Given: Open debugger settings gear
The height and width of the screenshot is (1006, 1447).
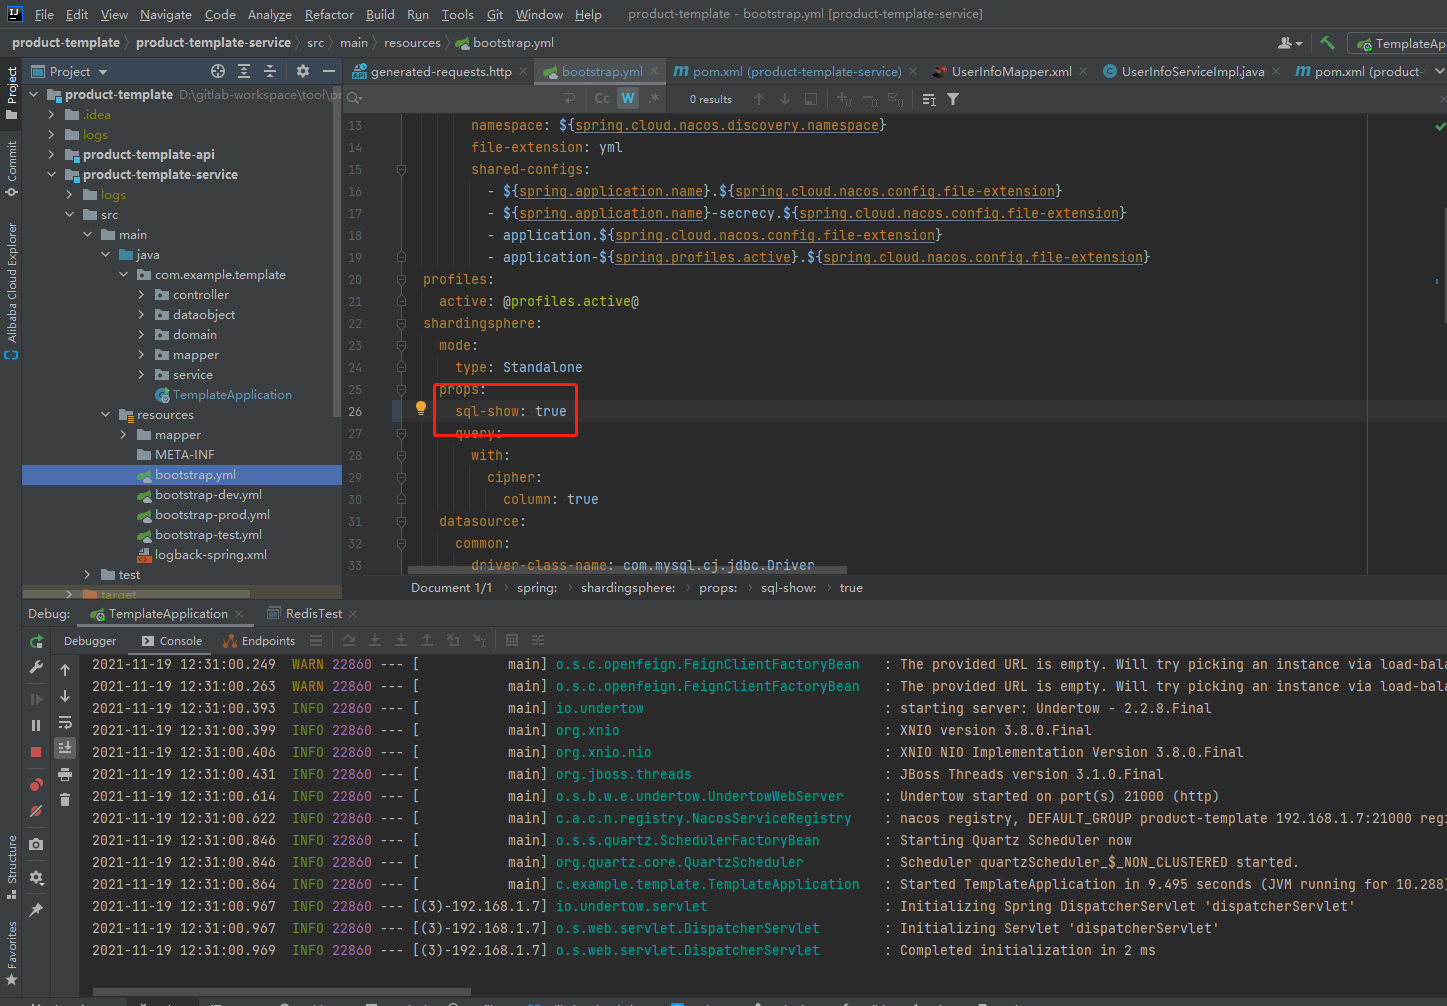Looking at the screenshot, I should pyautogui.click(x=37, y=877).
